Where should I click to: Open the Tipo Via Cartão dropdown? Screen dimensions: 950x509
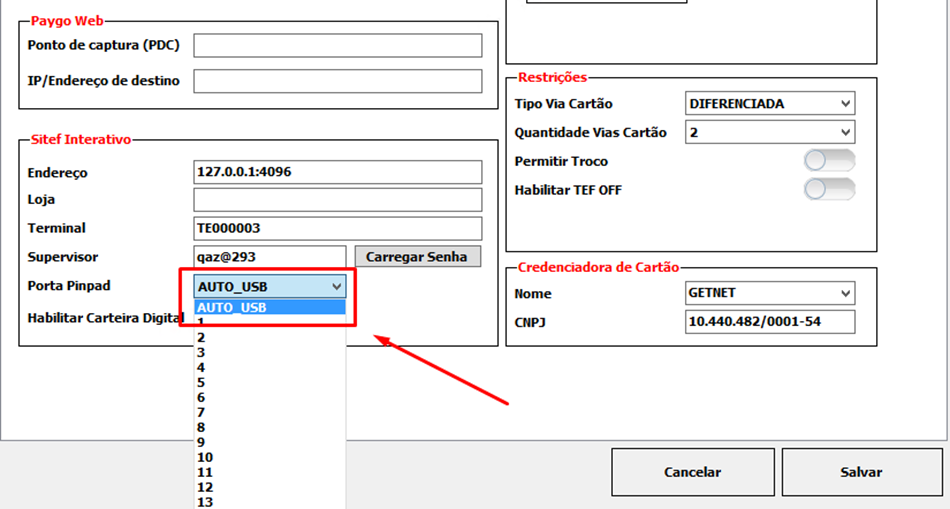click(x=770, y=104)
